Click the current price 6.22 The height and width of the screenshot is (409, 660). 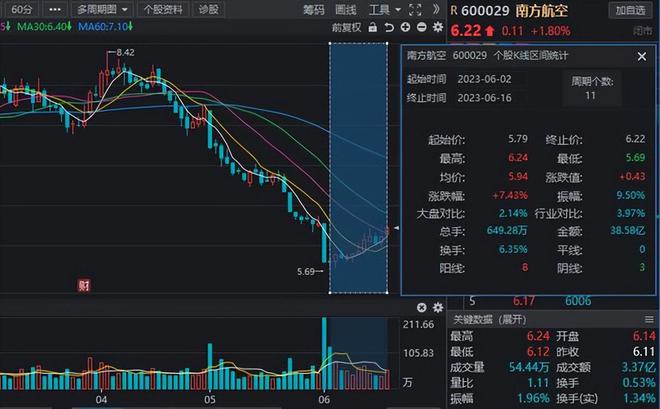(x=466, y=31)
